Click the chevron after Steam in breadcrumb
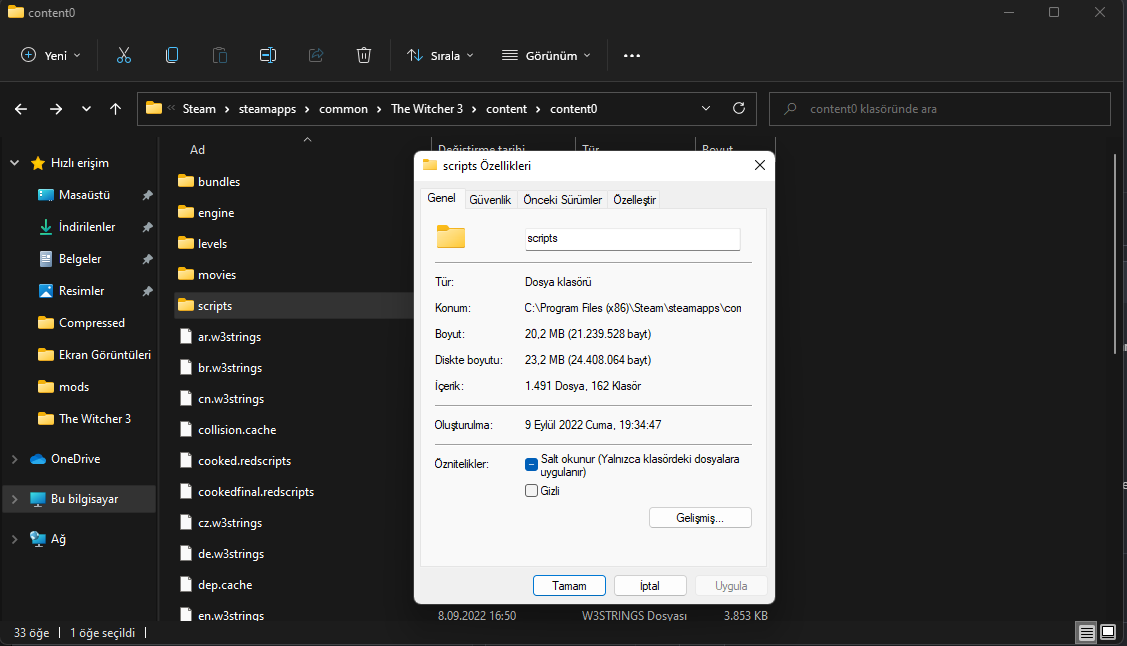Screen dimensions: 1127x646 [227, 109]
